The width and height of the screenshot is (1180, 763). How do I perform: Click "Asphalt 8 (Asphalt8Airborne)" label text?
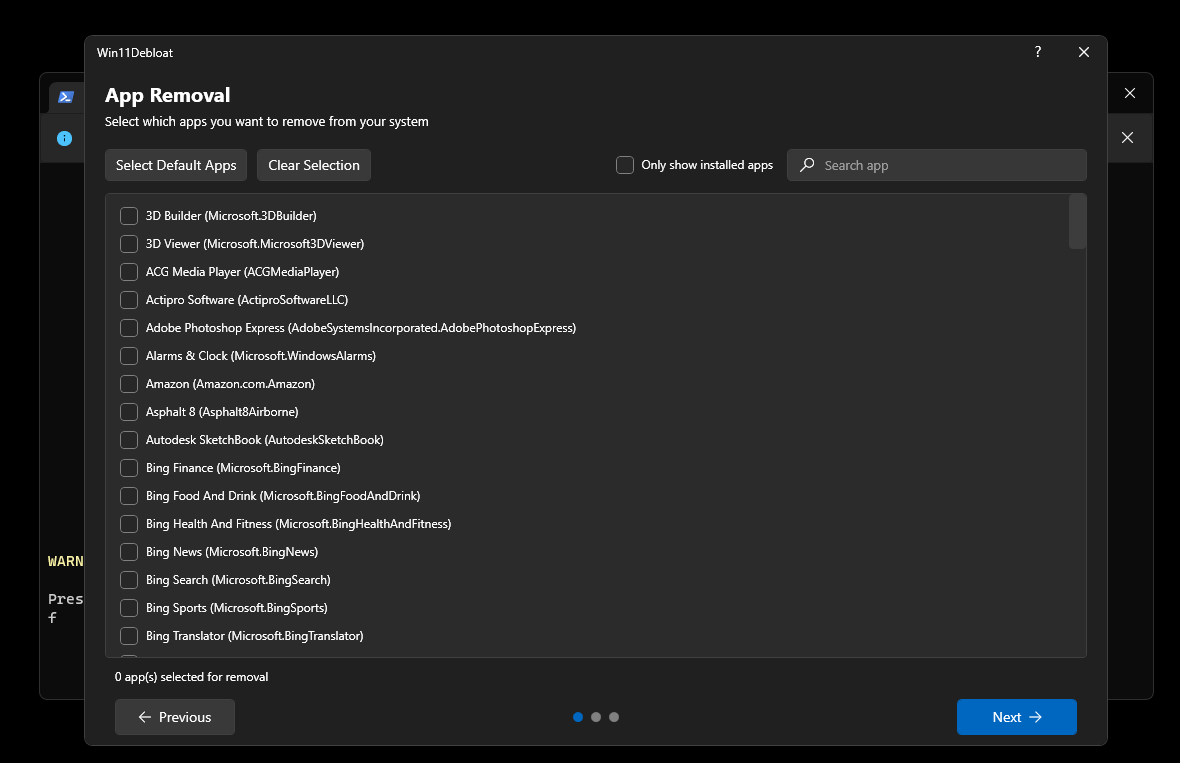pyautogui.click(x=222, y=412)
